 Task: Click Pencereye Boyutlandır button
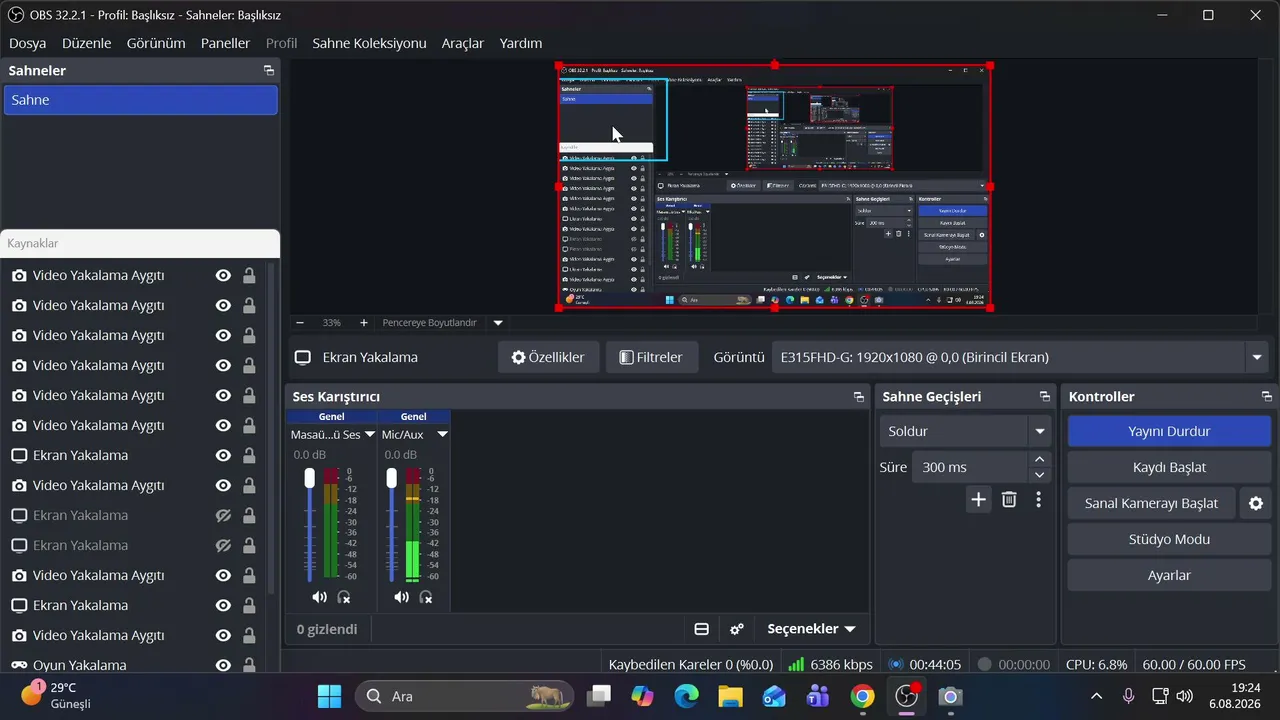point(430,323)
